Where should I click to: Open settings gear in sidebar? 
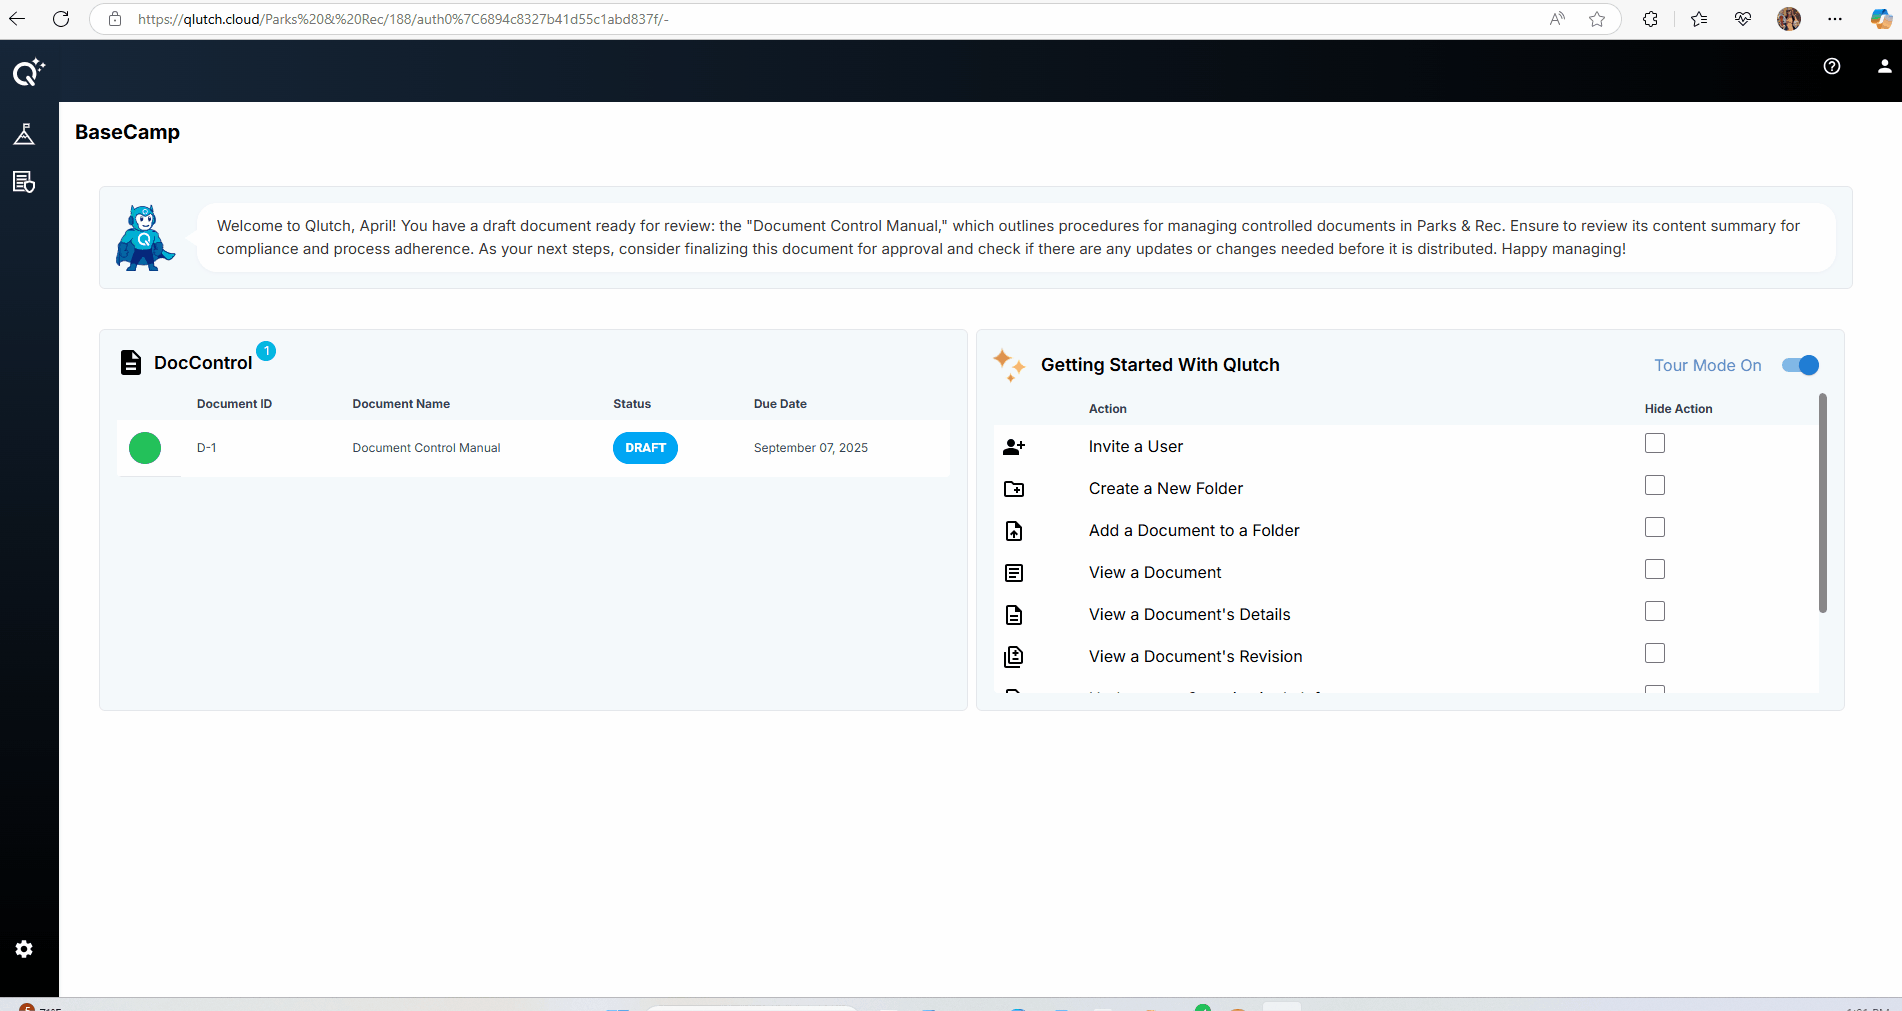[x=24, y=949]
